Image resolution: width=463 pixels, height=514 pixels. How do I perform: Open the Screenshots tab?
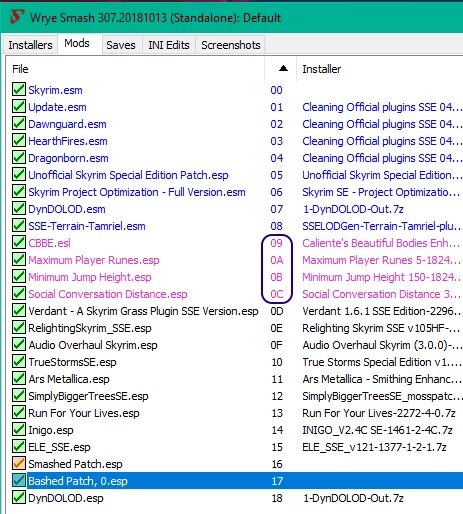tap(231, 45)
